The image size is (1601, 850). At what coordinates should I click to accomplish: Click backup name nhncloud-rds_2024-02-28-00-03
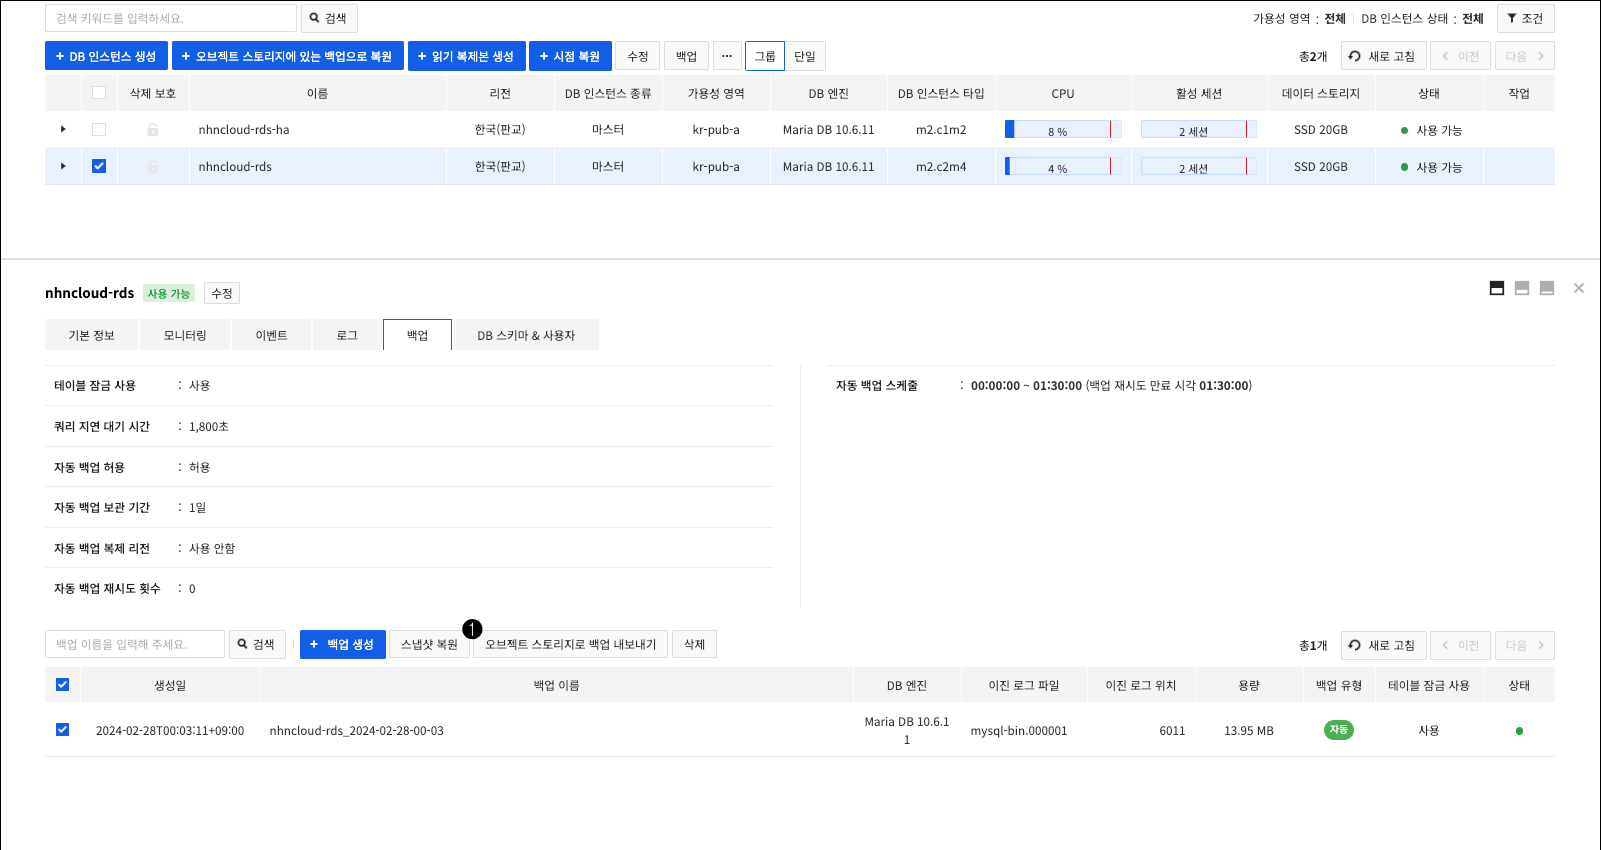357,731
